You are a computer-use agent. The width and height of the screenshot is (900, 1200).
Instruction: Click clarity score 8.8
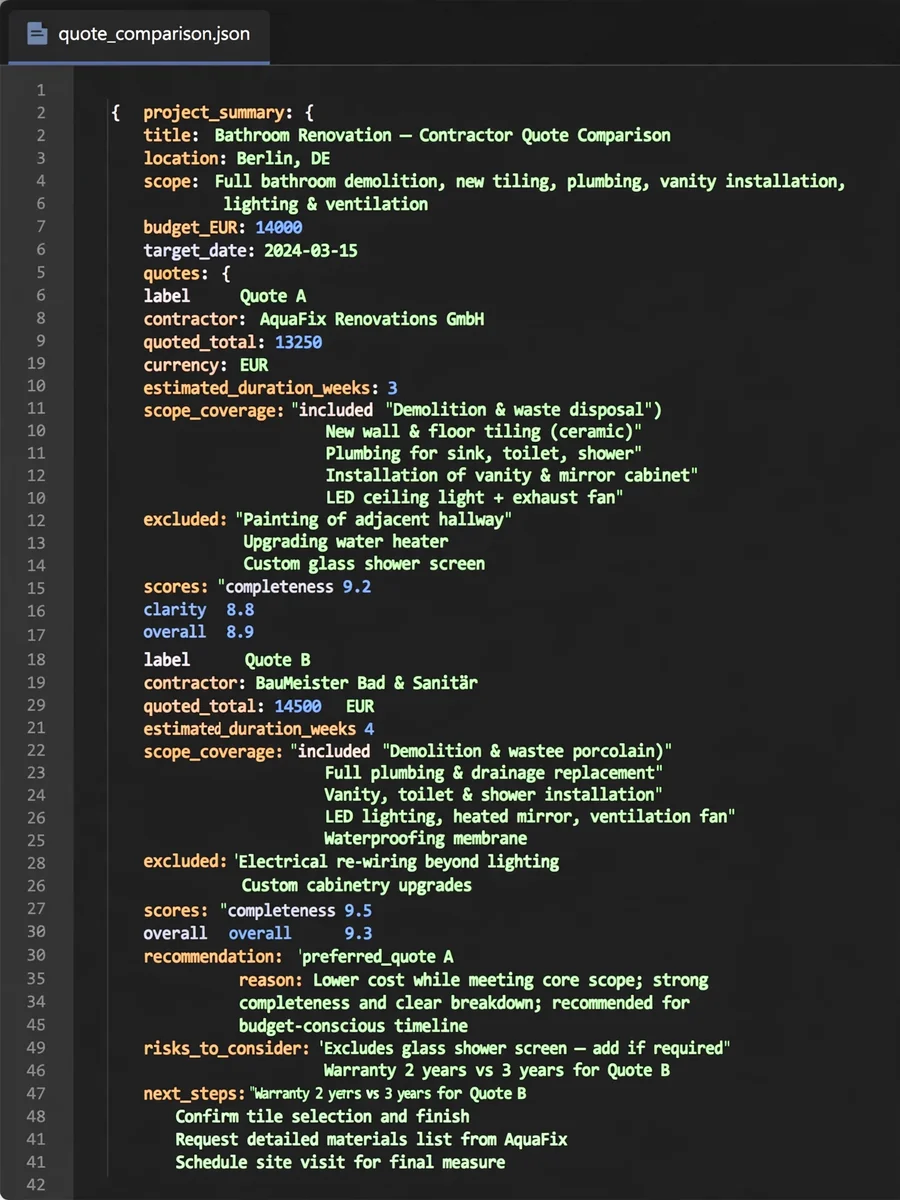click(240, 609)
